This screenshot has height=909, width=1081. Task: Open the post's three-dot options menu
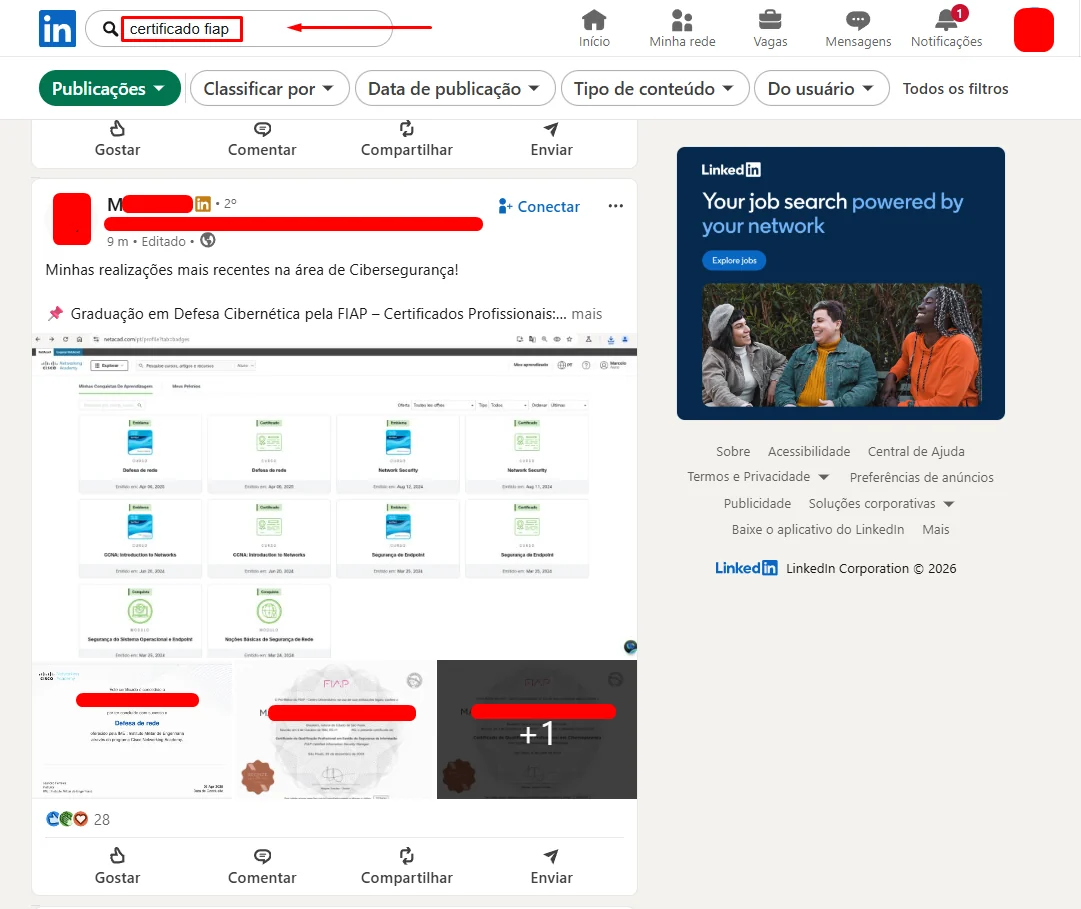616,206
